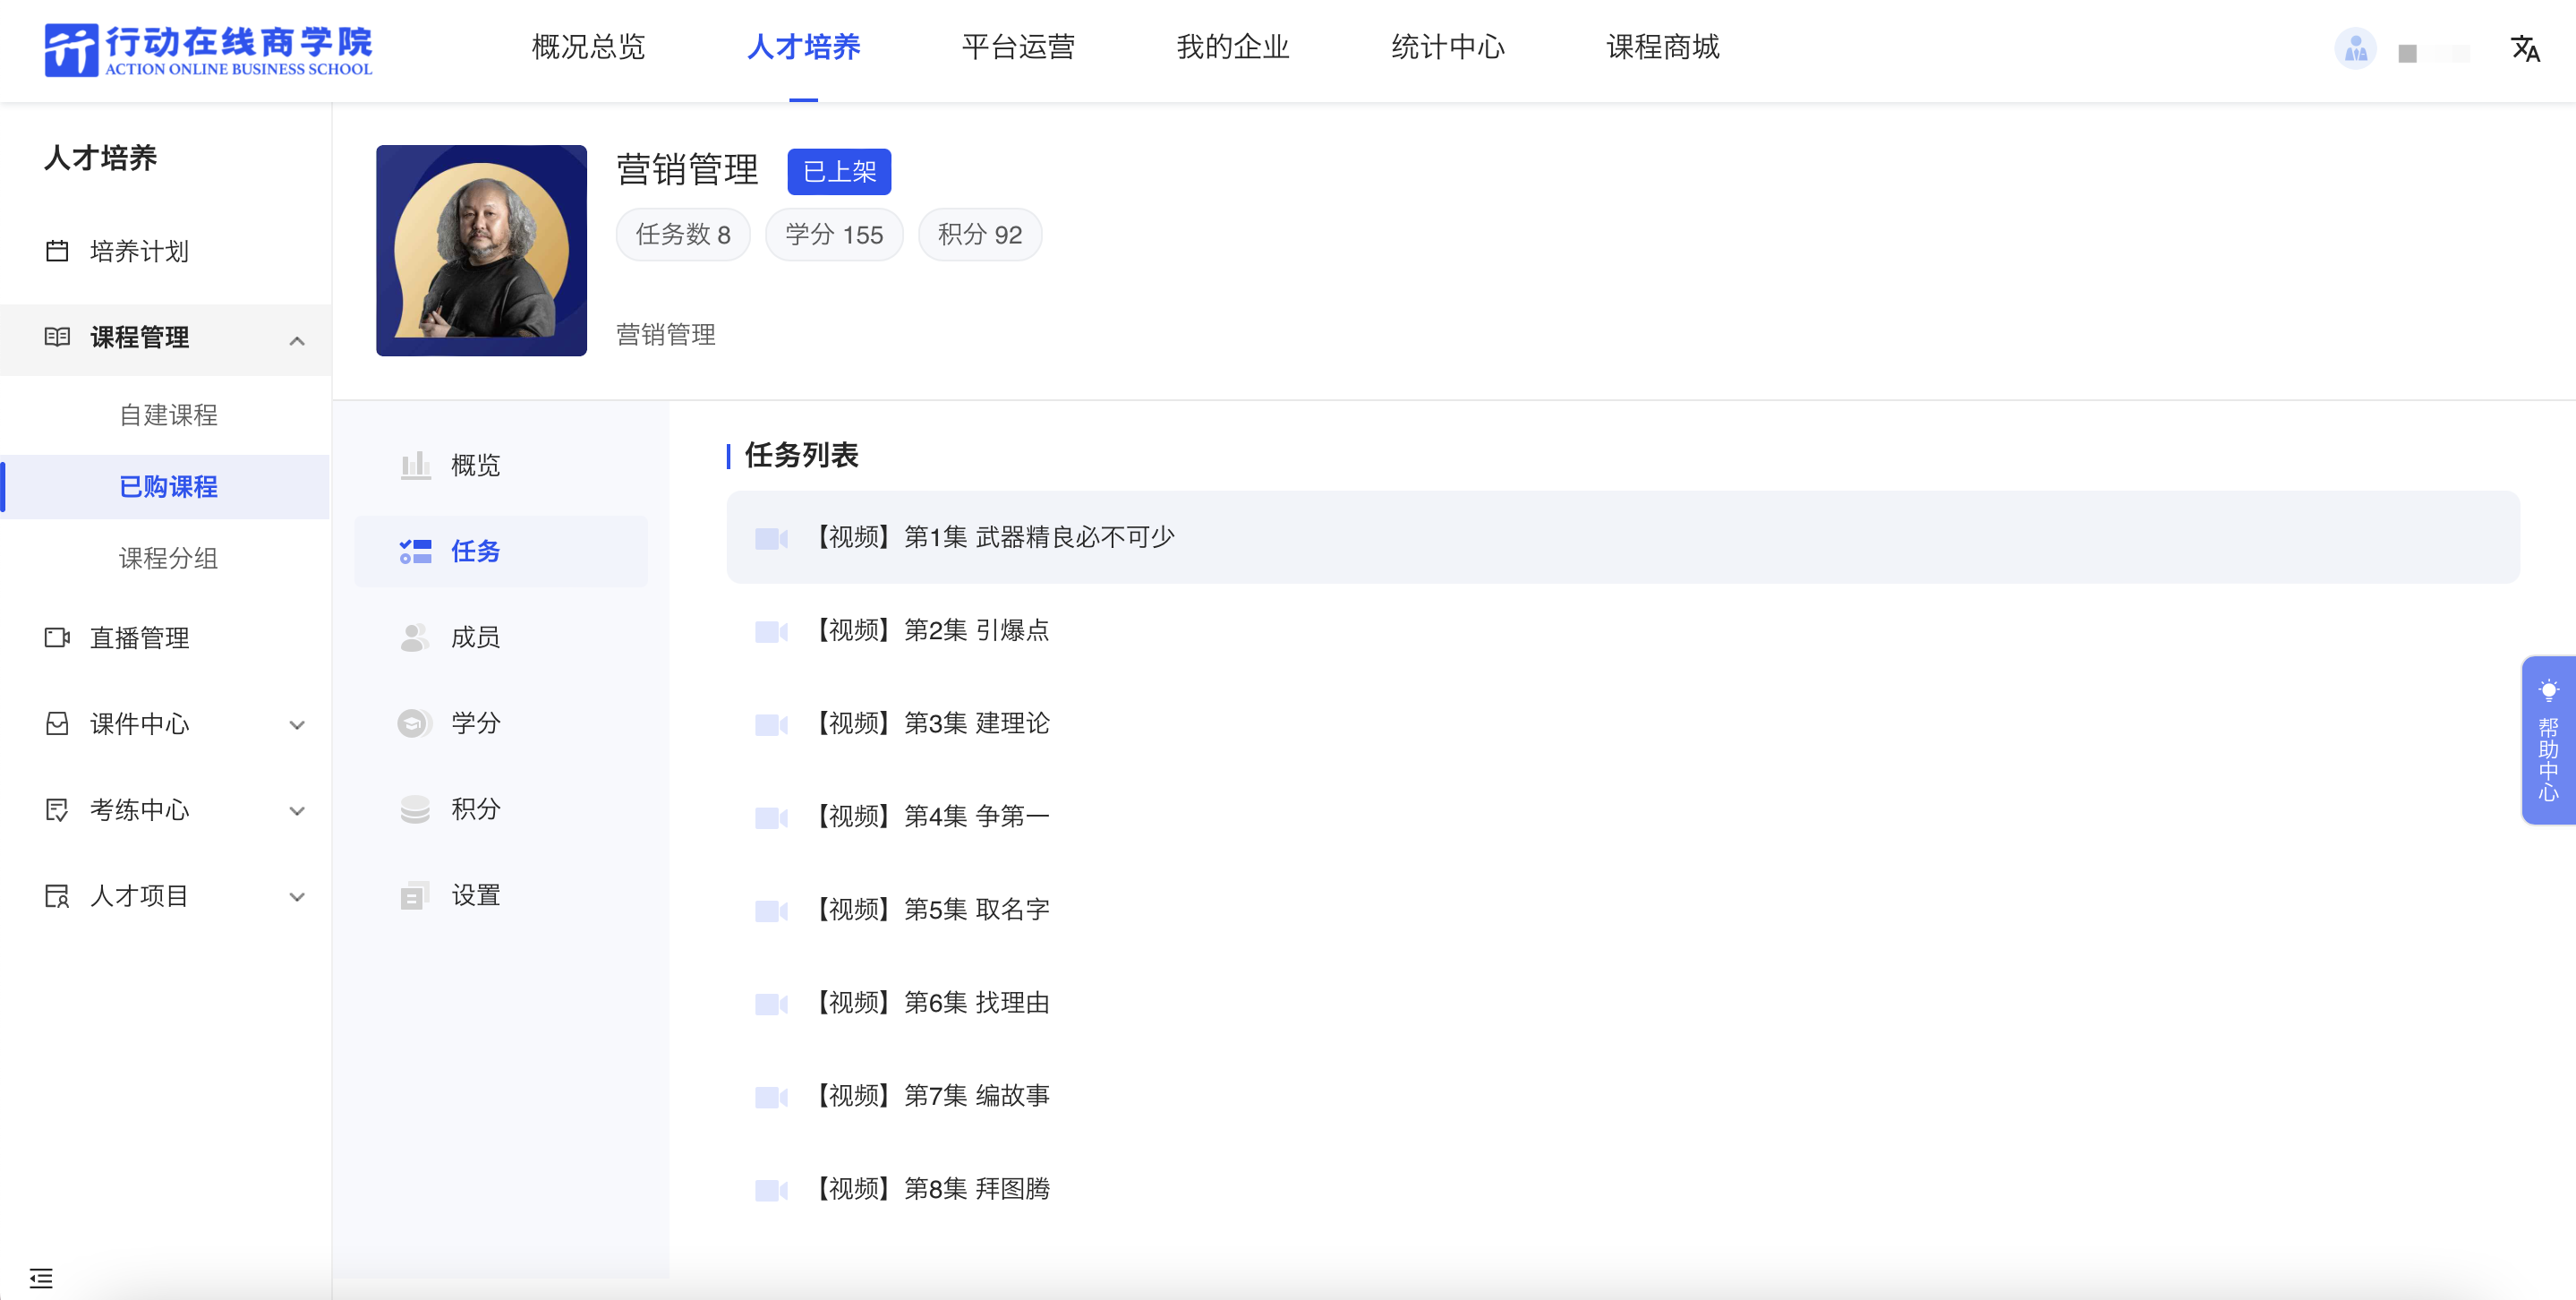The image size is (2576, 1300).
Task: Open task 【视频】第8集 拜图腾
Action: (x=1622, y=1188)
